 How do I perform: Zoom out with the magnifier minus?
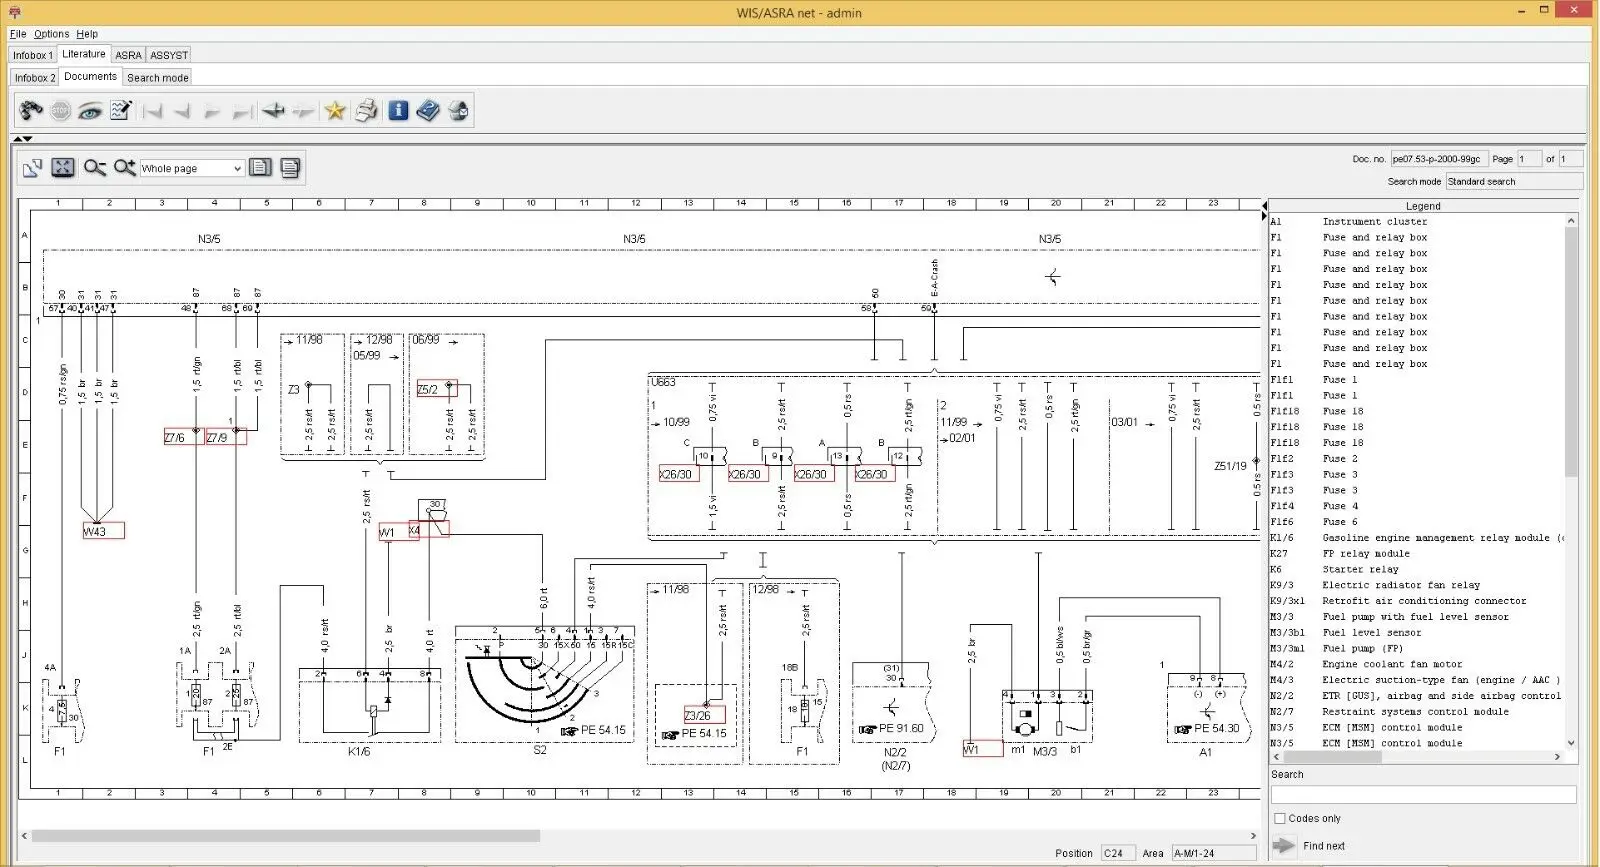point(95,168)
